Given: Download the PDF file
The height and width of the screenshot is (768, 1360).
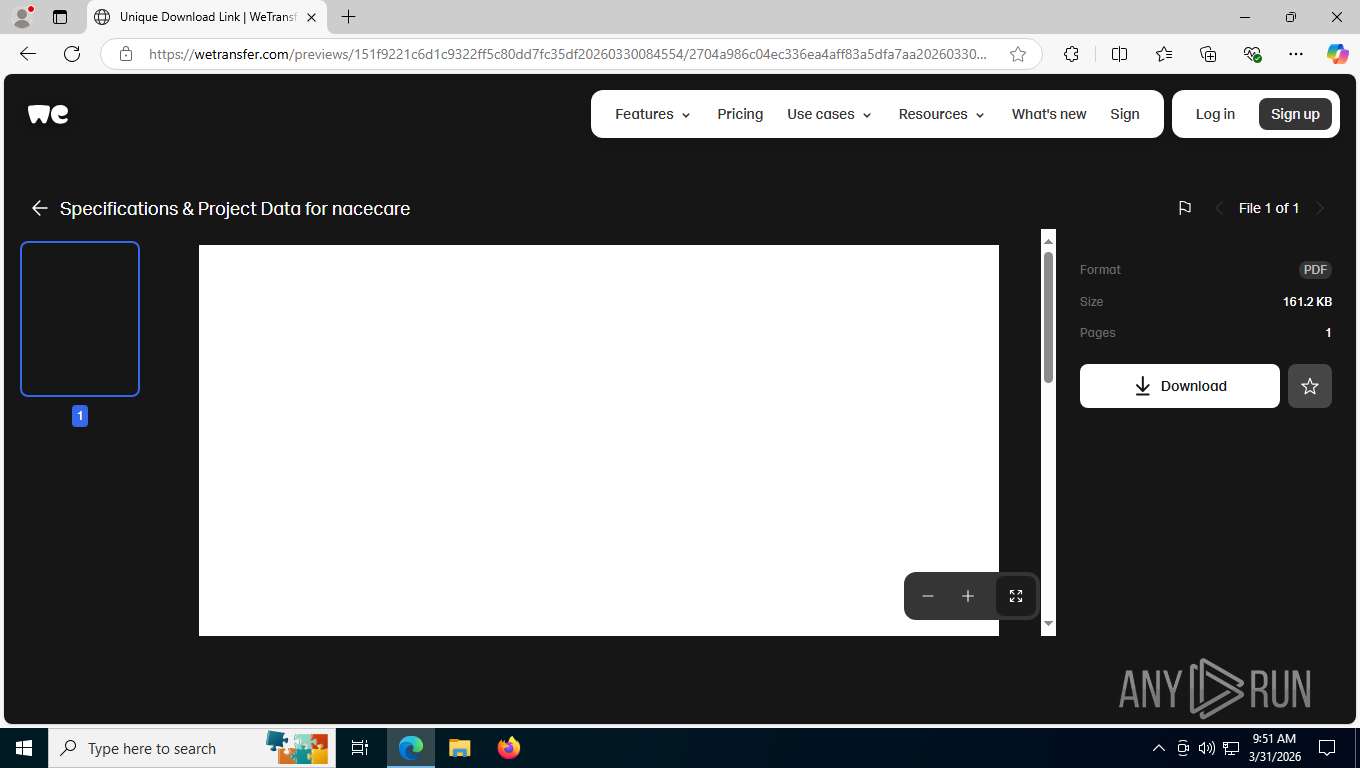Looking at the screenshot, I should coord(1180,386).
